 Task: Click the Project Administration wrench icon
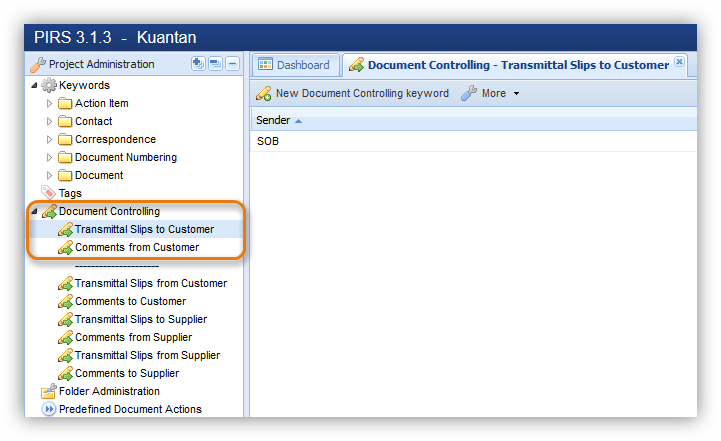pos(38,64)
